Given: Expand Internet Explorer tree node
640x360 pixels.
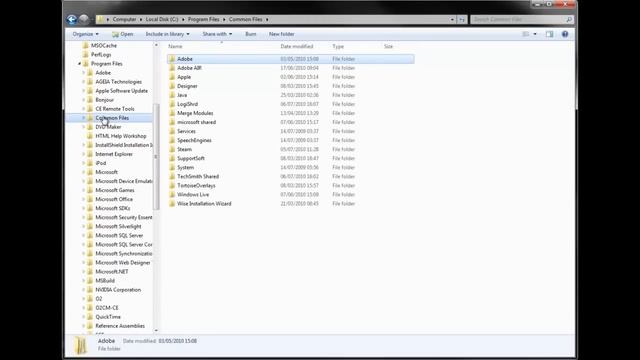Looking at the screenshot, I should click(84, 154).
